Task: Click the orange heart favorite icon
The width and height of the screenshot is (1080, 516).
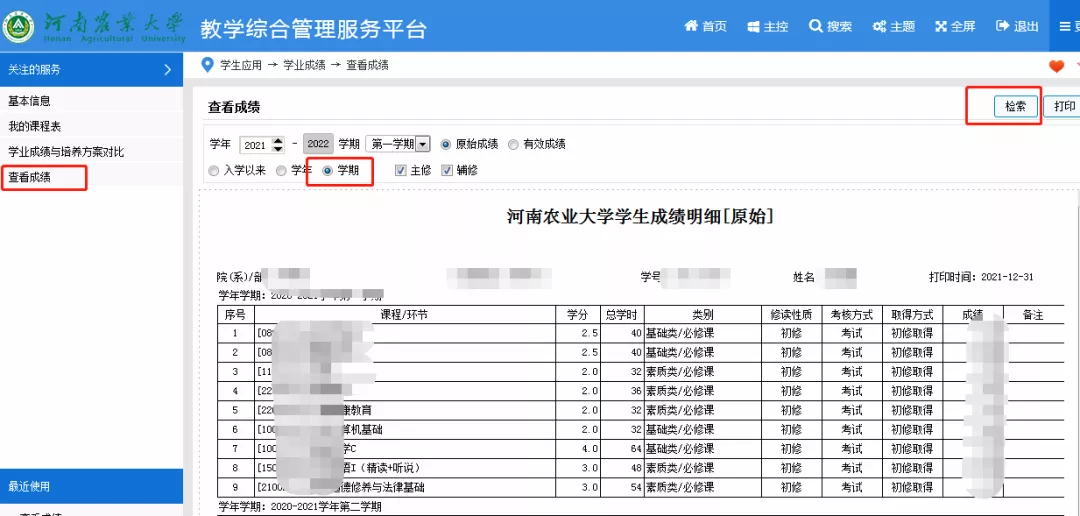Action: click(1056, 66)
